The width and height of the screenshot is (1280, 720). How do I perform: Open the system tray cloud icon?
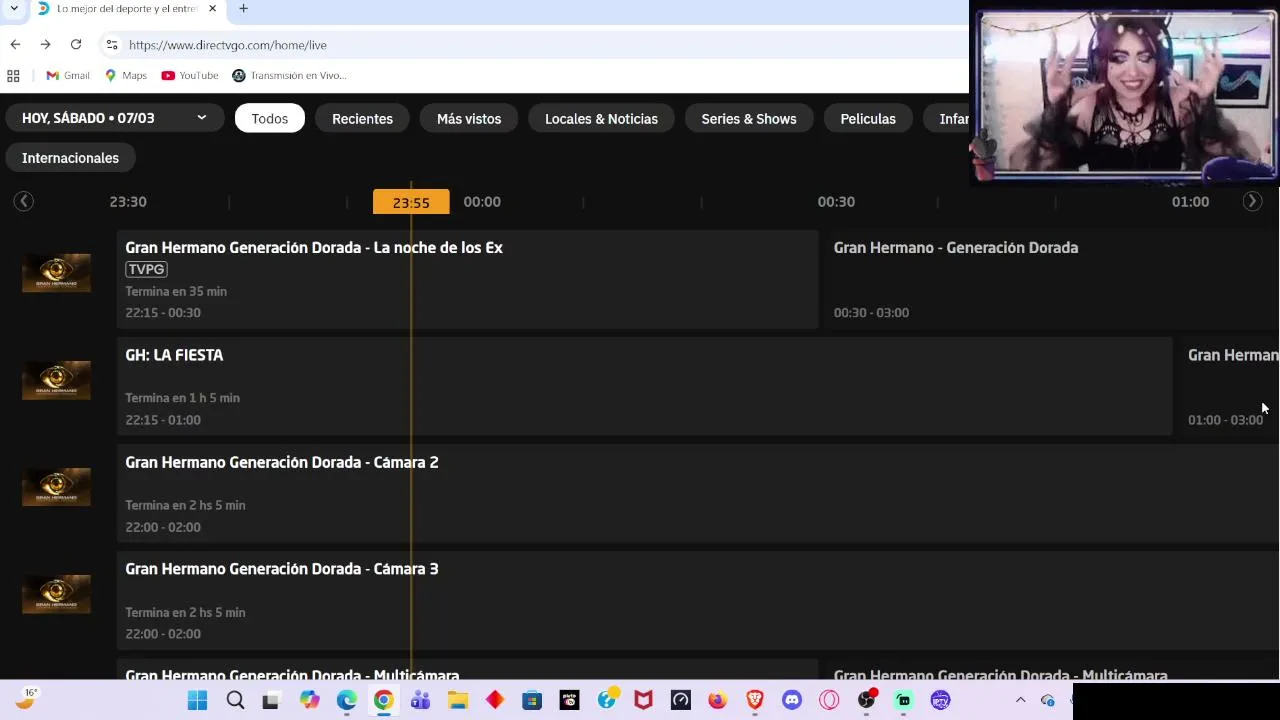coord(1047,700)
